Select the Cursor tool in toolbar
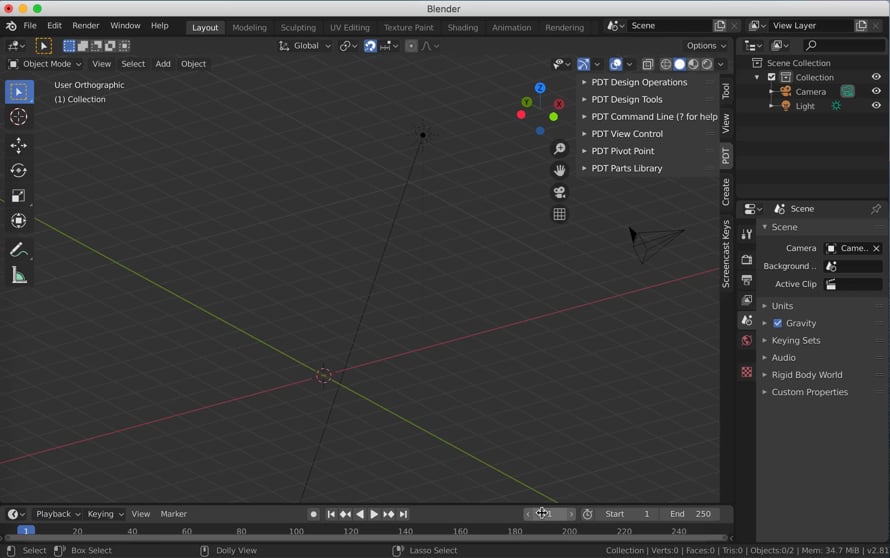 tap(18, 117)
